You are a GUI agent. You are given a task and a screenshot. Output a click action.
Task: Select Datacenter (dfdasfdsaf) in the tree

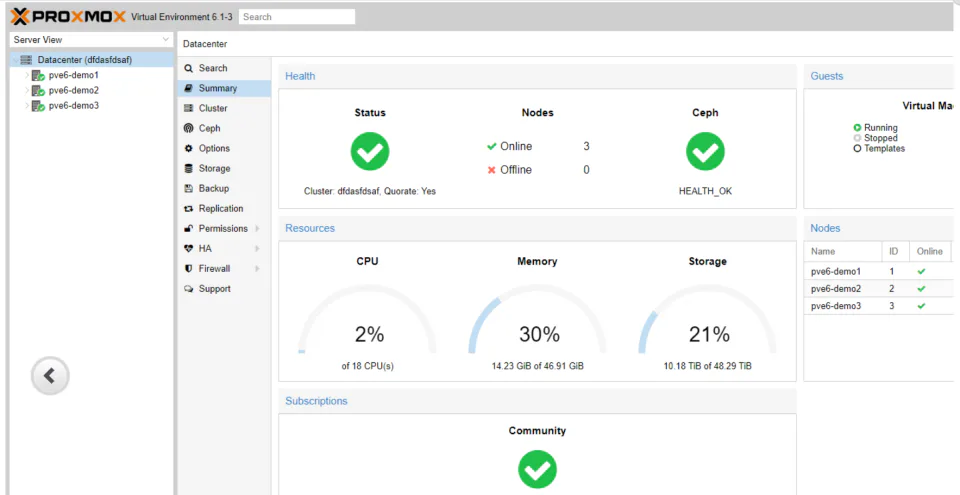pos(92,60)
